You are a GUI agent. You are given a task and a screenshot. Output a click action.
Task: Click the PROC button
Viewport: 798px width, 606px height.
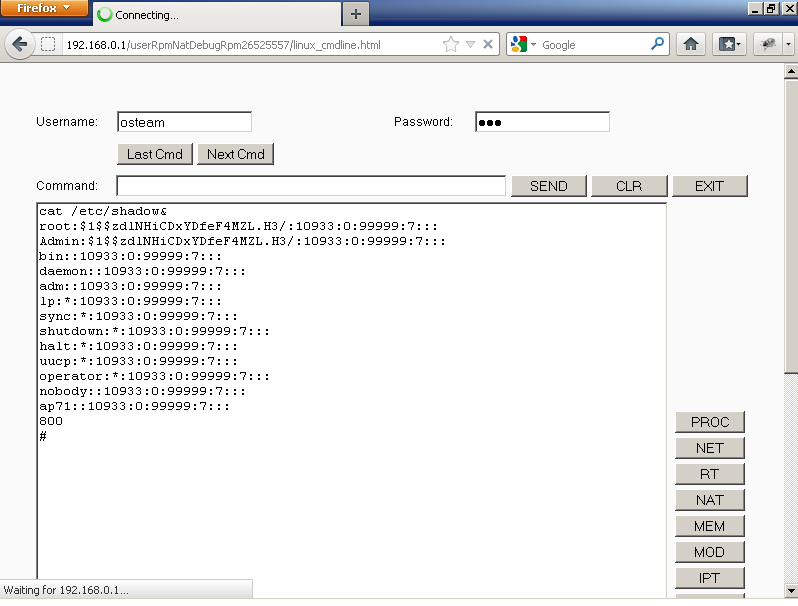tap(710, 422)
